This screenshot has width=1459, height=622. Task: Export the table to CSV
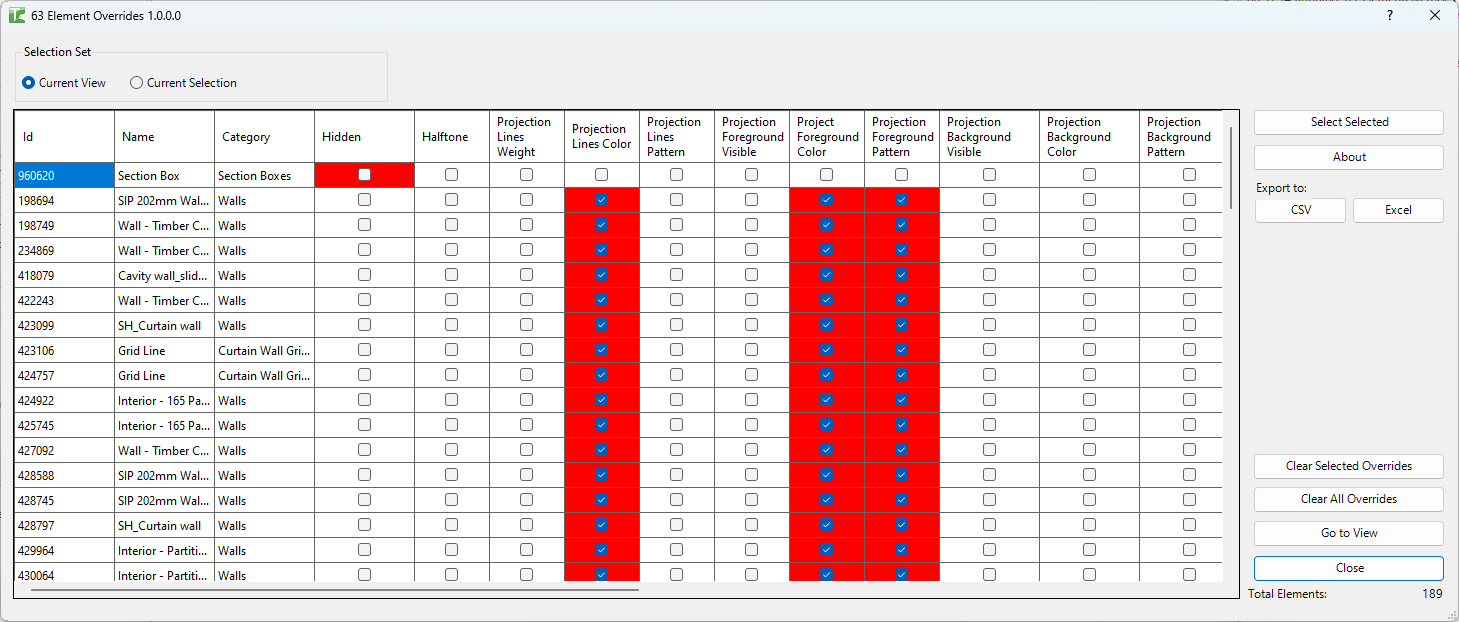[x=1300, y=210]
